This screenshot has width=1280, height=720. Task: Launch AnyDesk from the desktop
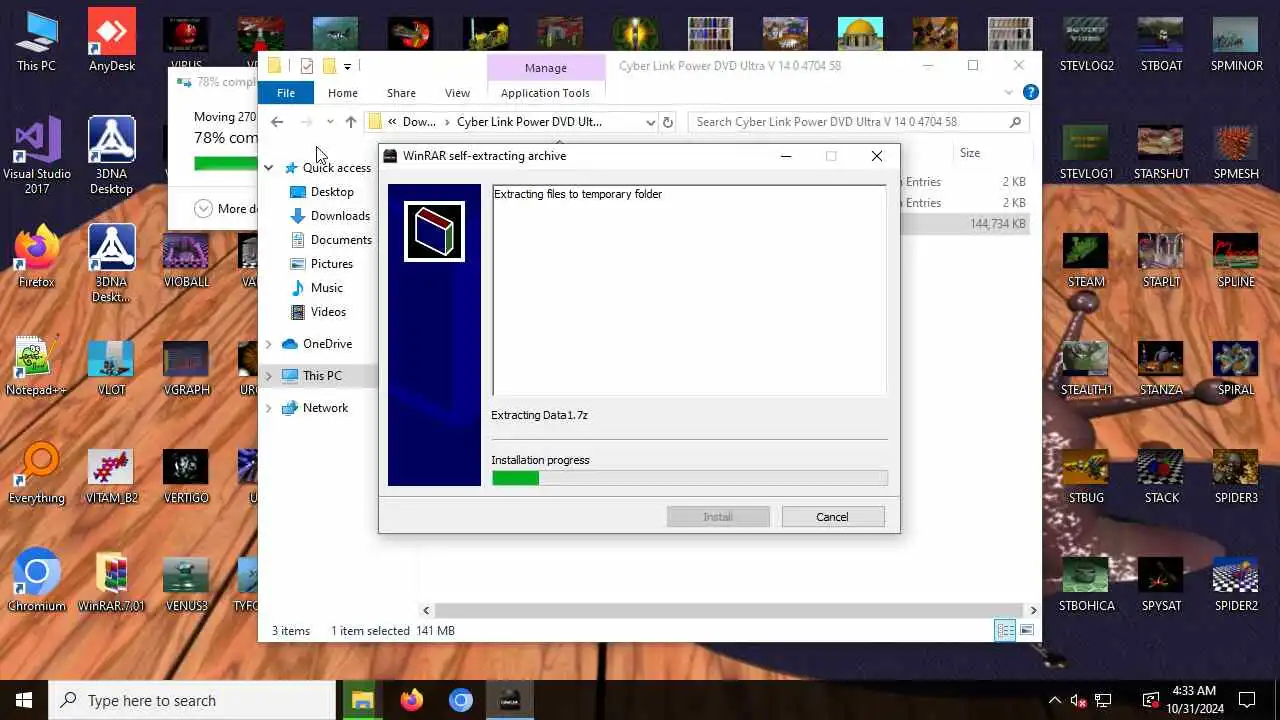point(112,42)
